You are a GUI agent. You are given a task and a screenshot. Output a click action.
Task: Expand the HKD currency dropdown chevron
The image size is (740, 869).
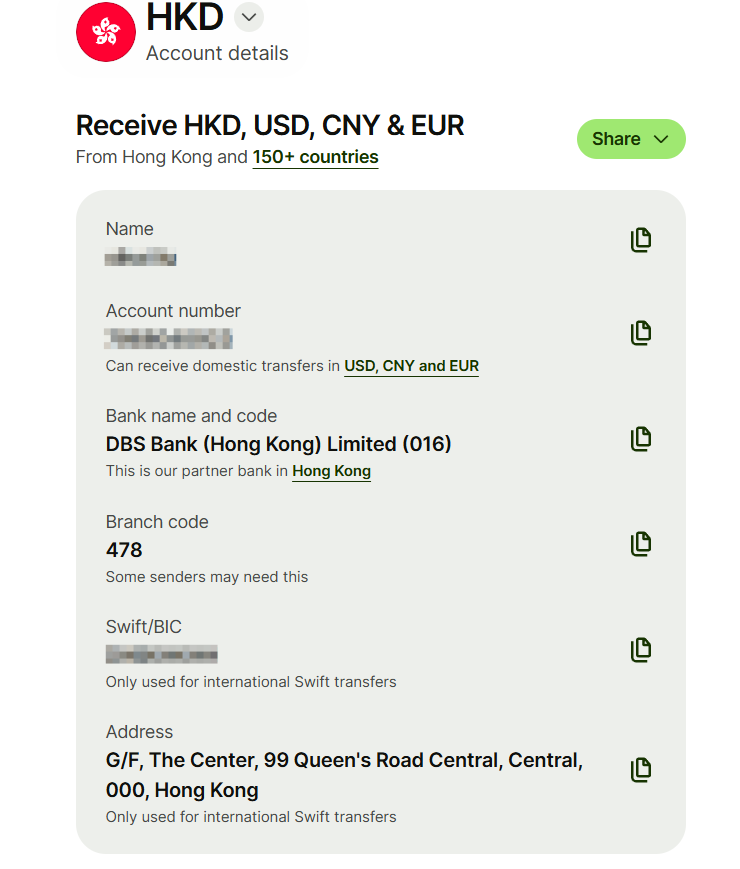(249, 17)
